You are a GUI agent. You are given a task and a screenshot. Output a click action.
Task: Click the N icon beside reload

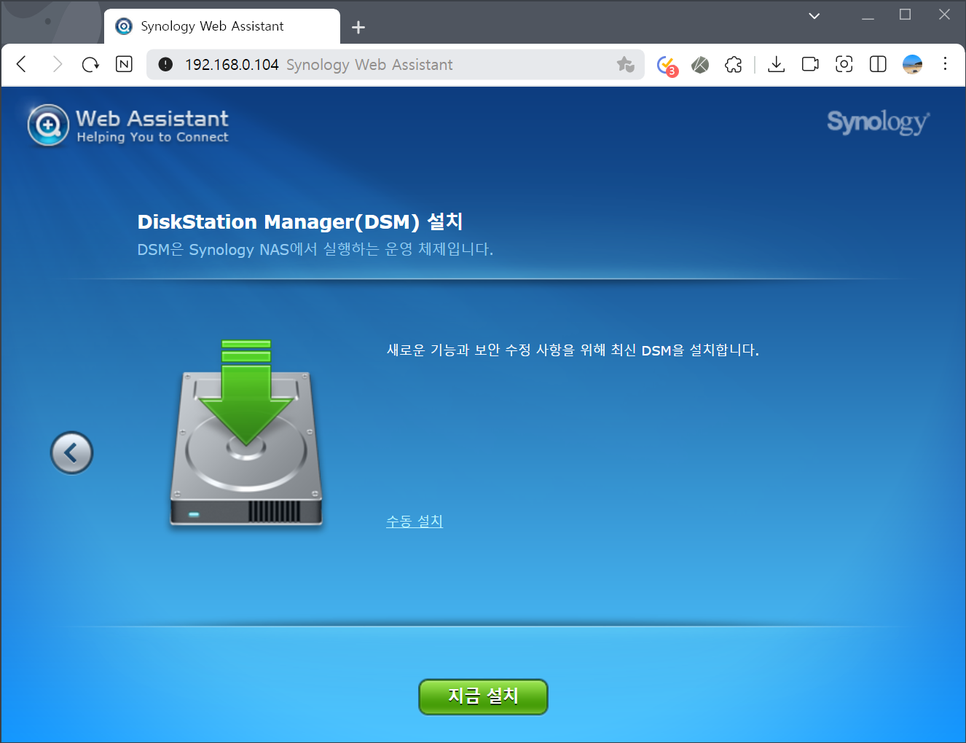(124, 64)
